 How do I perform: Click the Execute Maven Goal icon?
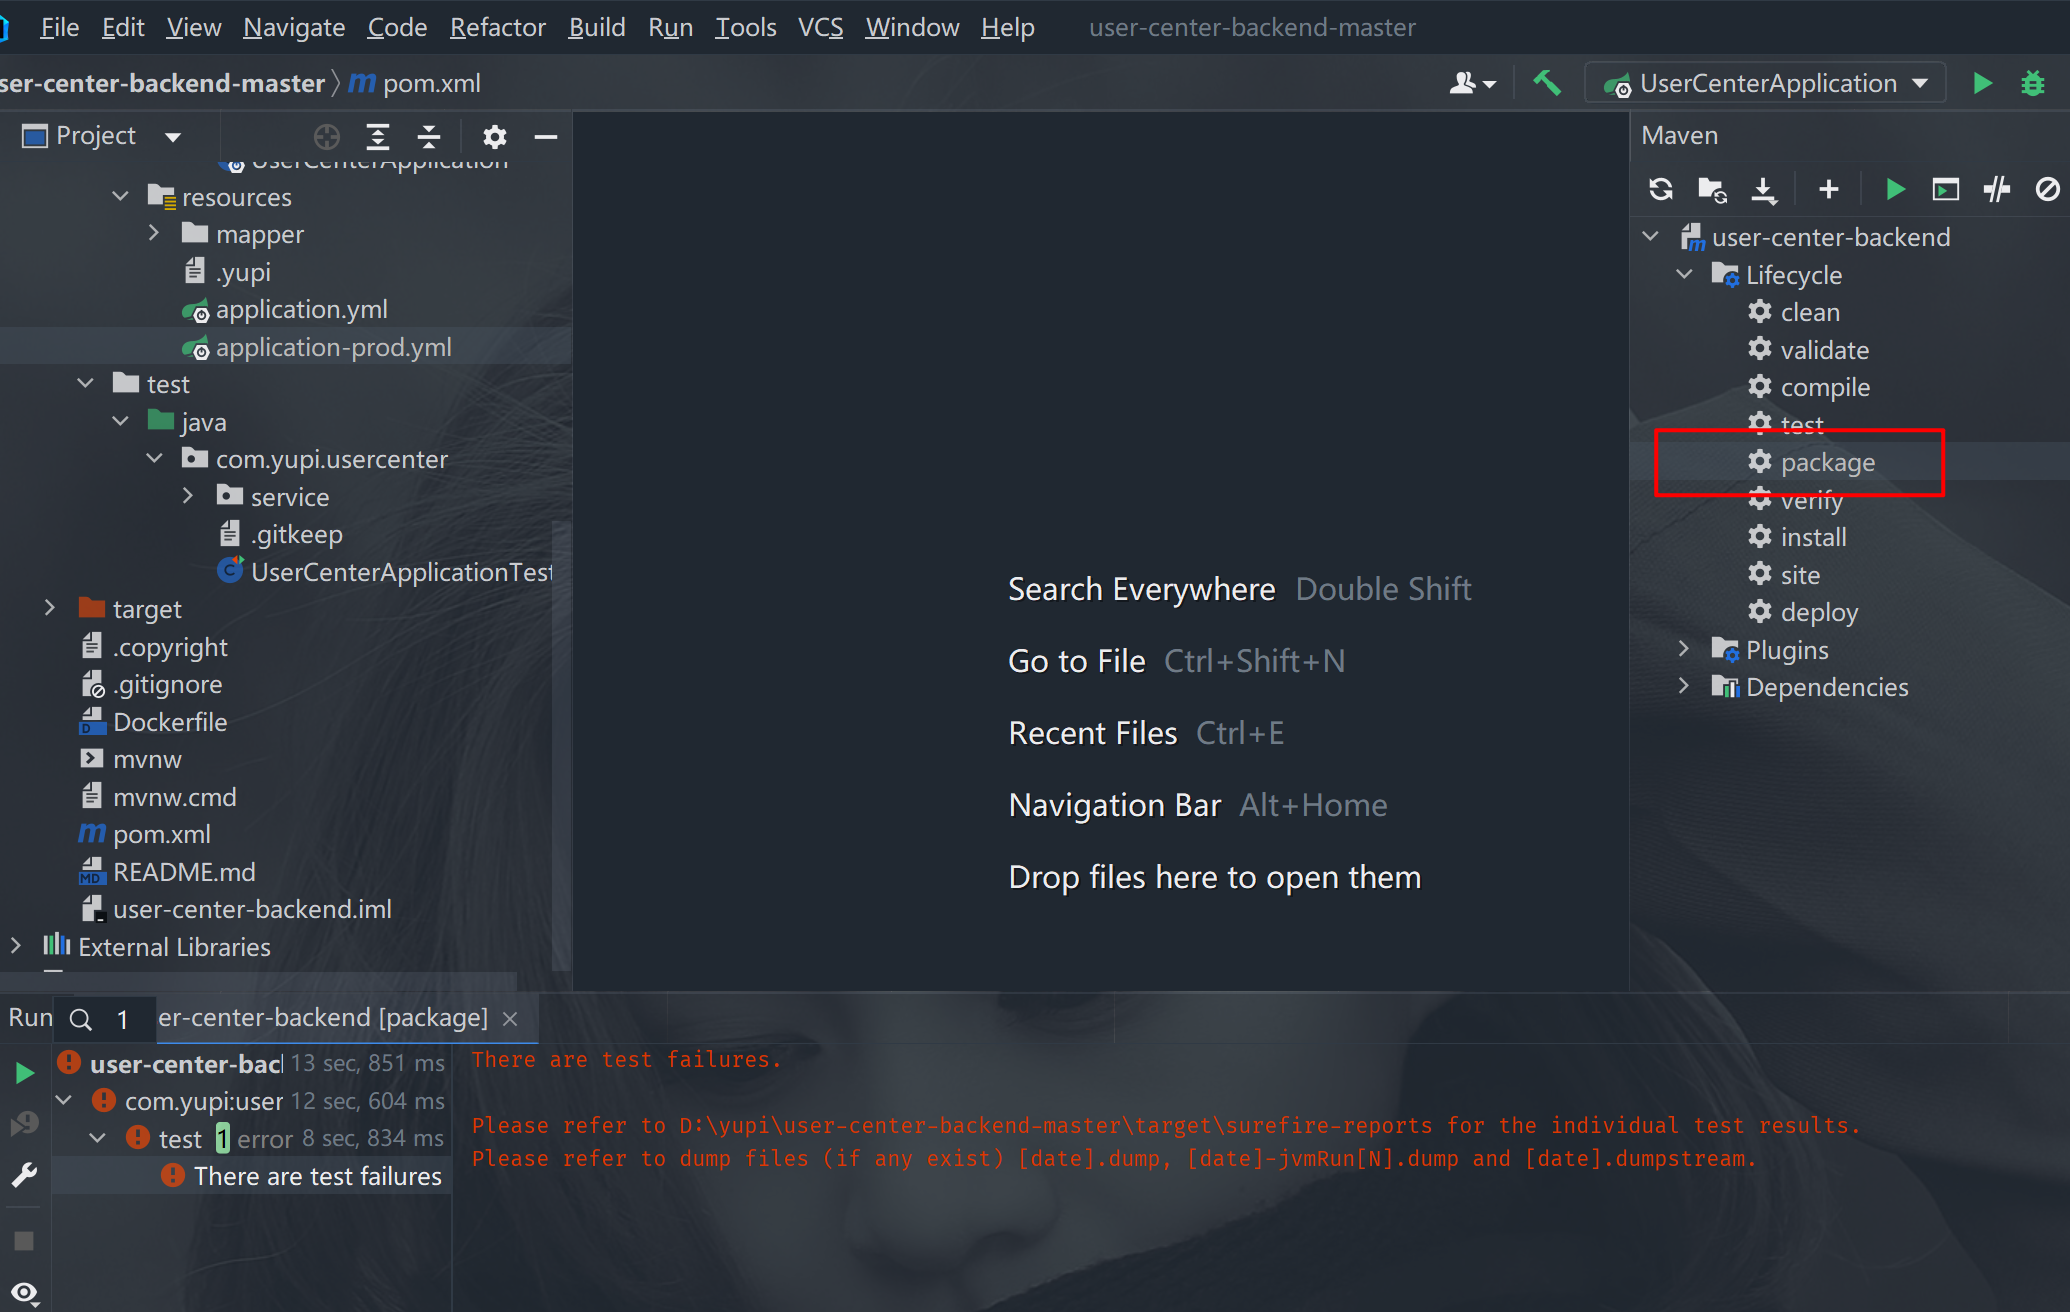(x=1946, y=189)
